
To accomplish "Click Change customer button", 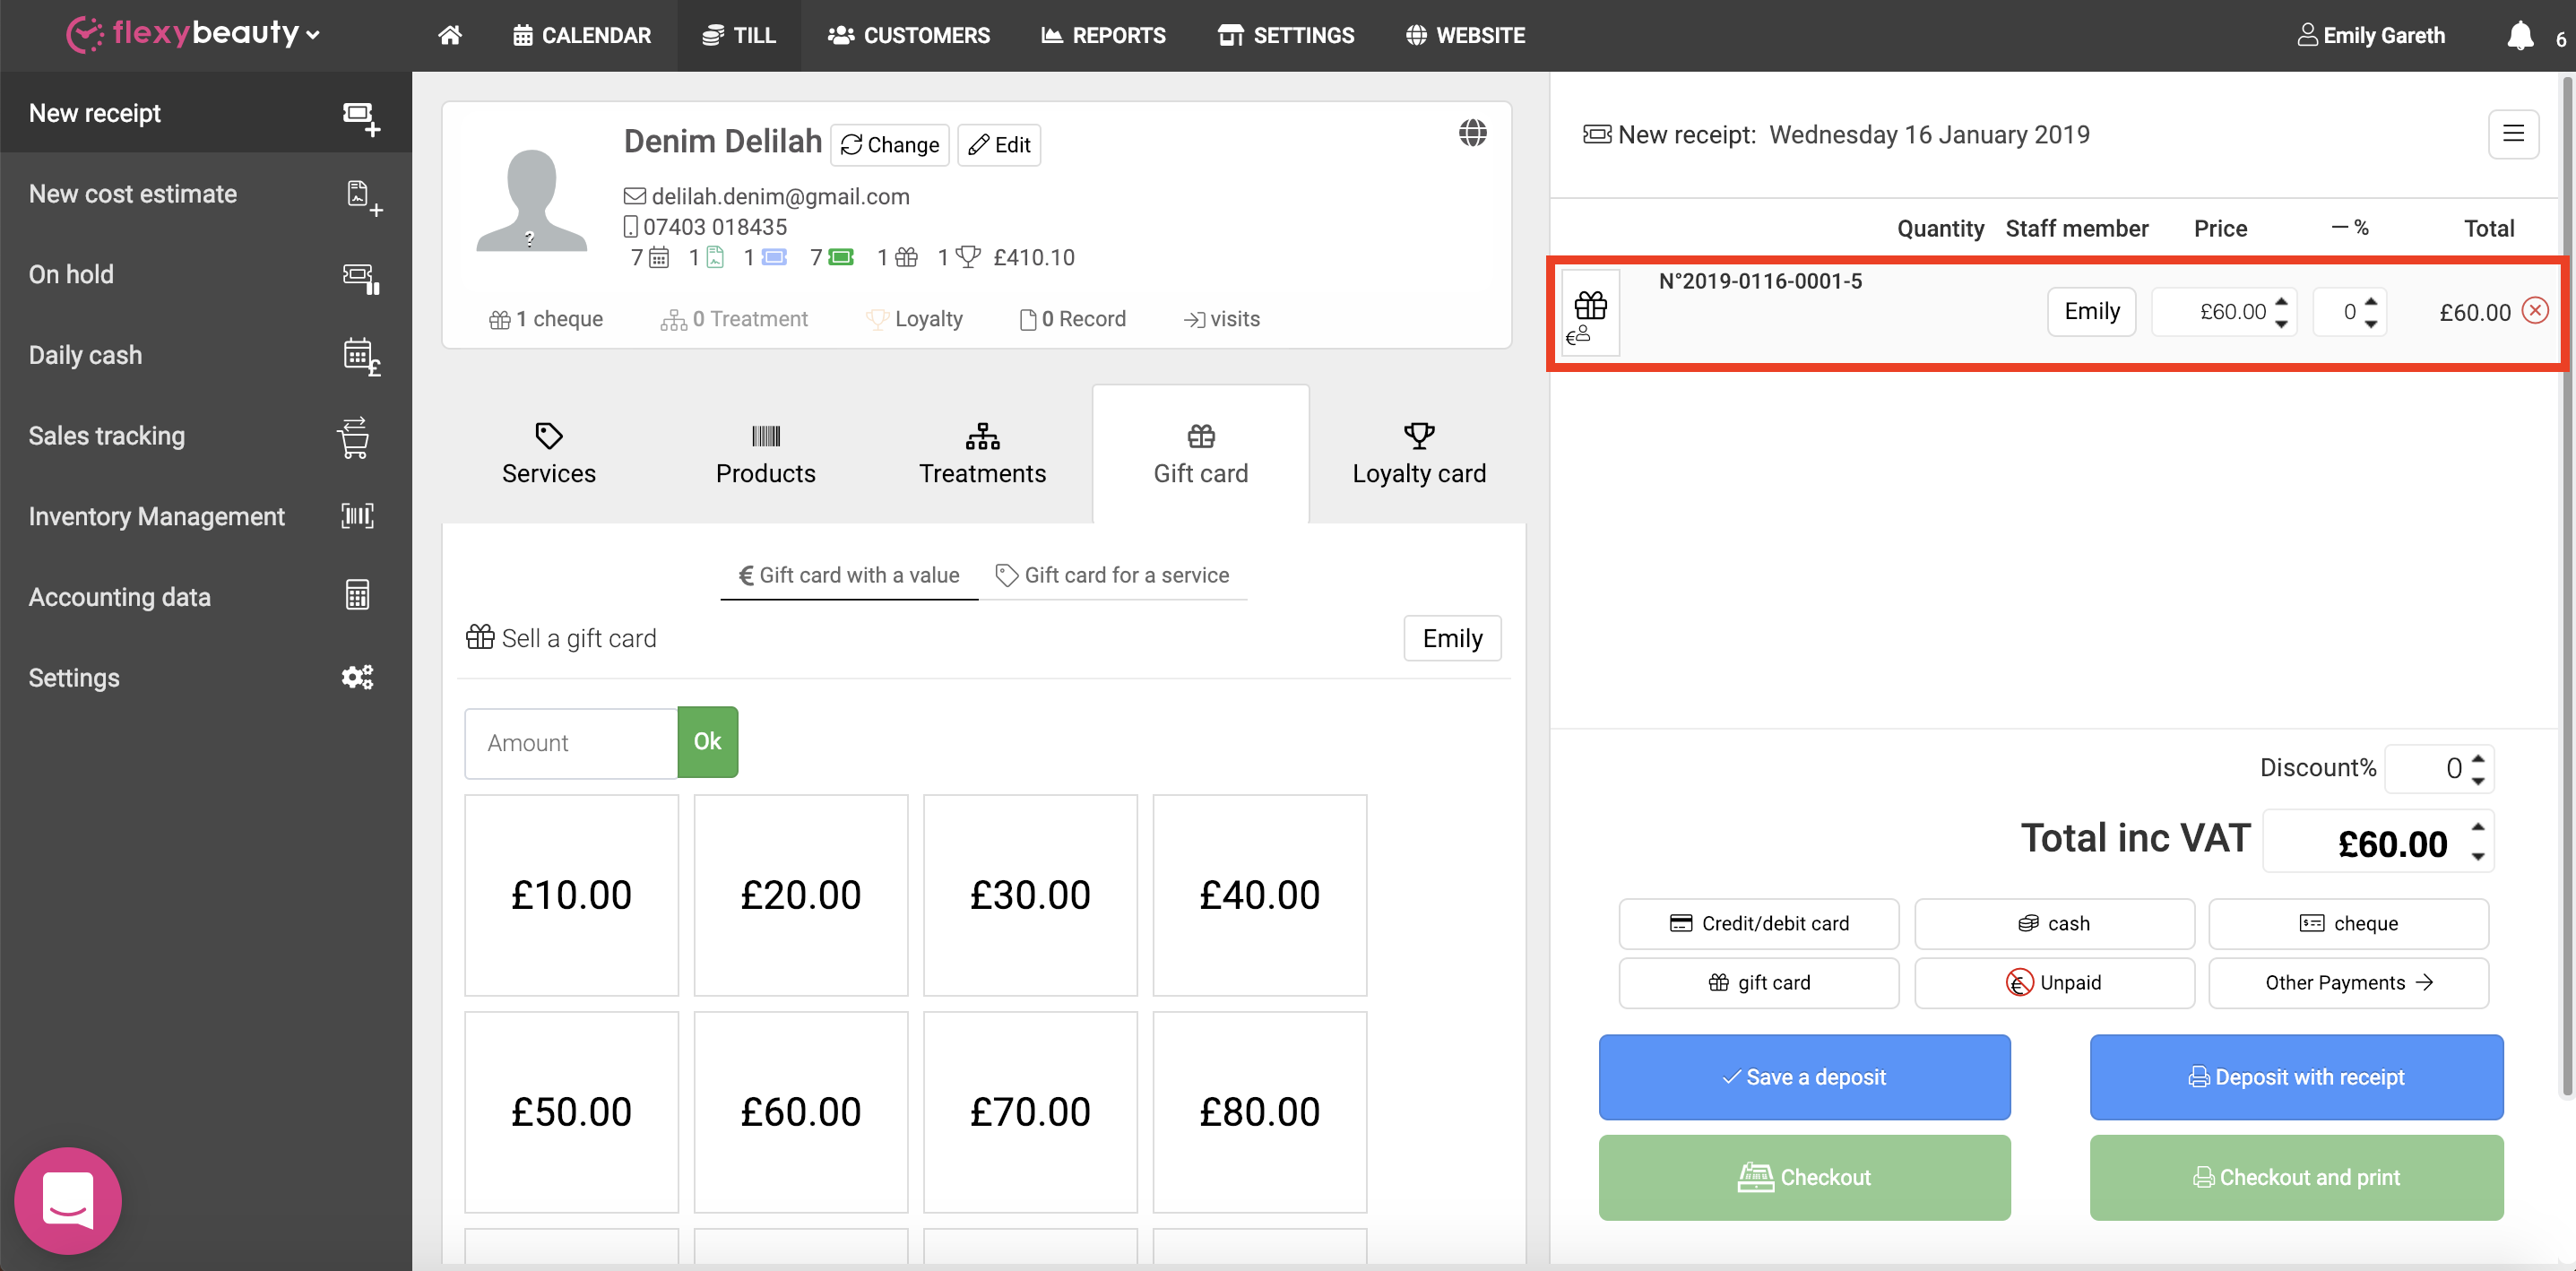I will (890, 145).
